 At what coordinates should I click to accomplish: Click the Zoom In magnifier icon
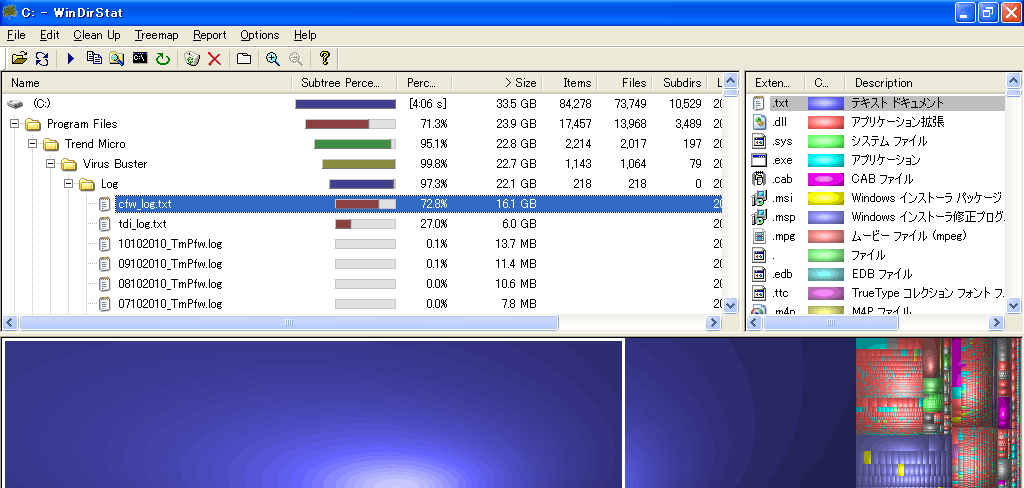tap(272, 59)
